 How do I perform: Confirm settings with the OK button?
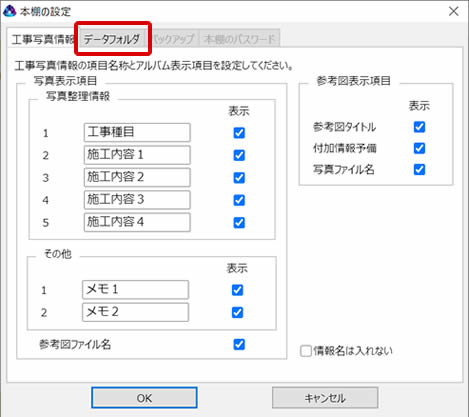coord(144,398)
